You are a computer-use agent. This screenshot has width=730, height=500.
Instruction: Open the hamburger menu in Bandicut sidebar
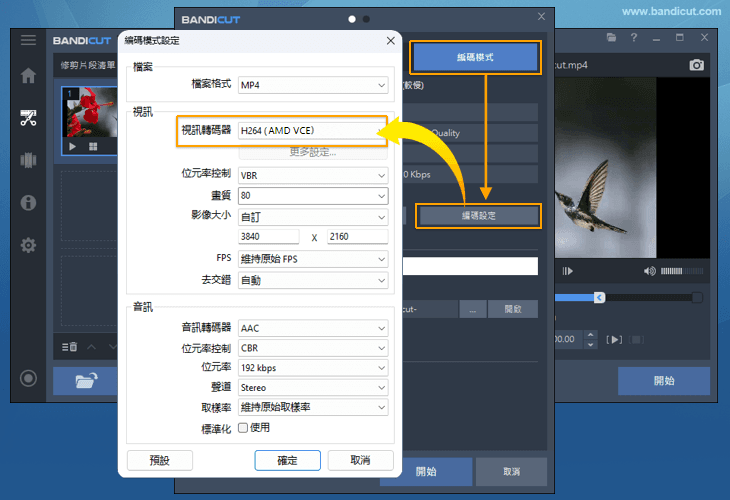click(28, 40)
